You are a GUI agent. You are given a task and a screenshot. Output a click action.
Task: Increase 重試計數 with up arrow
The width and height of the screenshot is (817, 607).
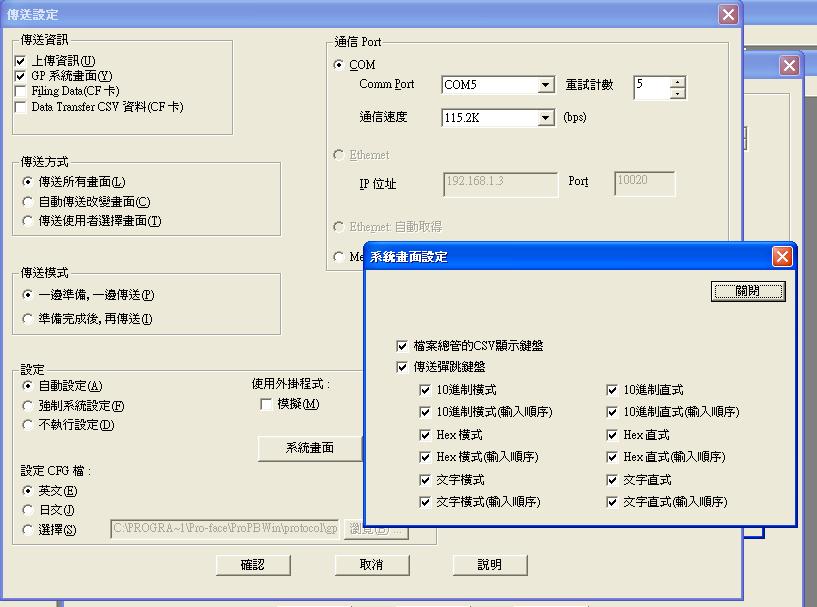[678, 81]
